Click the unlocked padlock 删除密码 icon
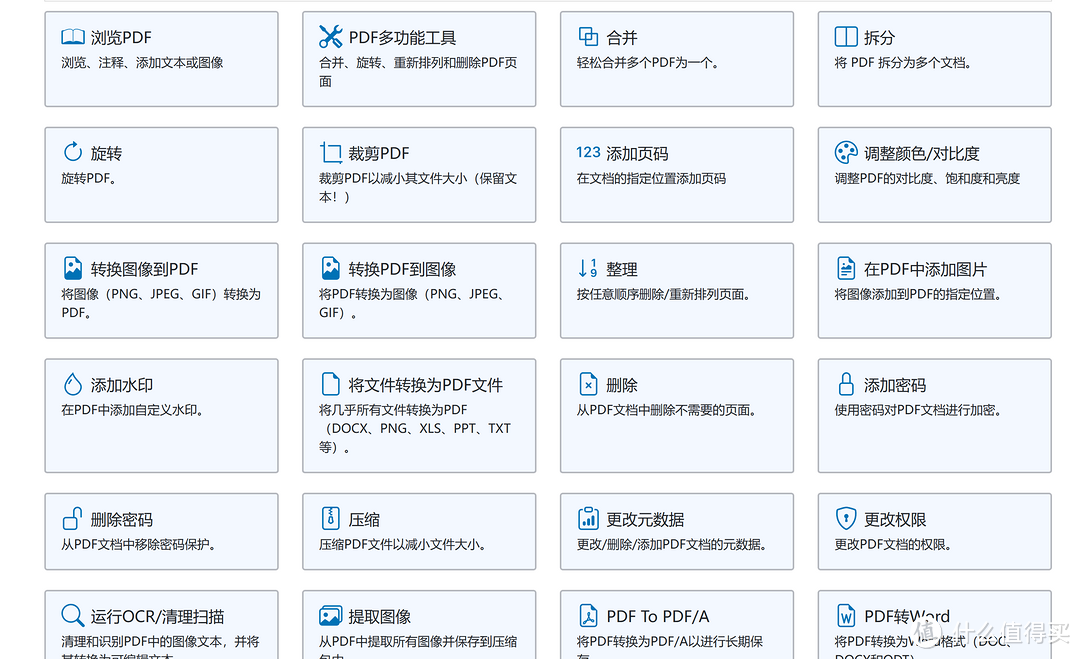 coord(73,518)
